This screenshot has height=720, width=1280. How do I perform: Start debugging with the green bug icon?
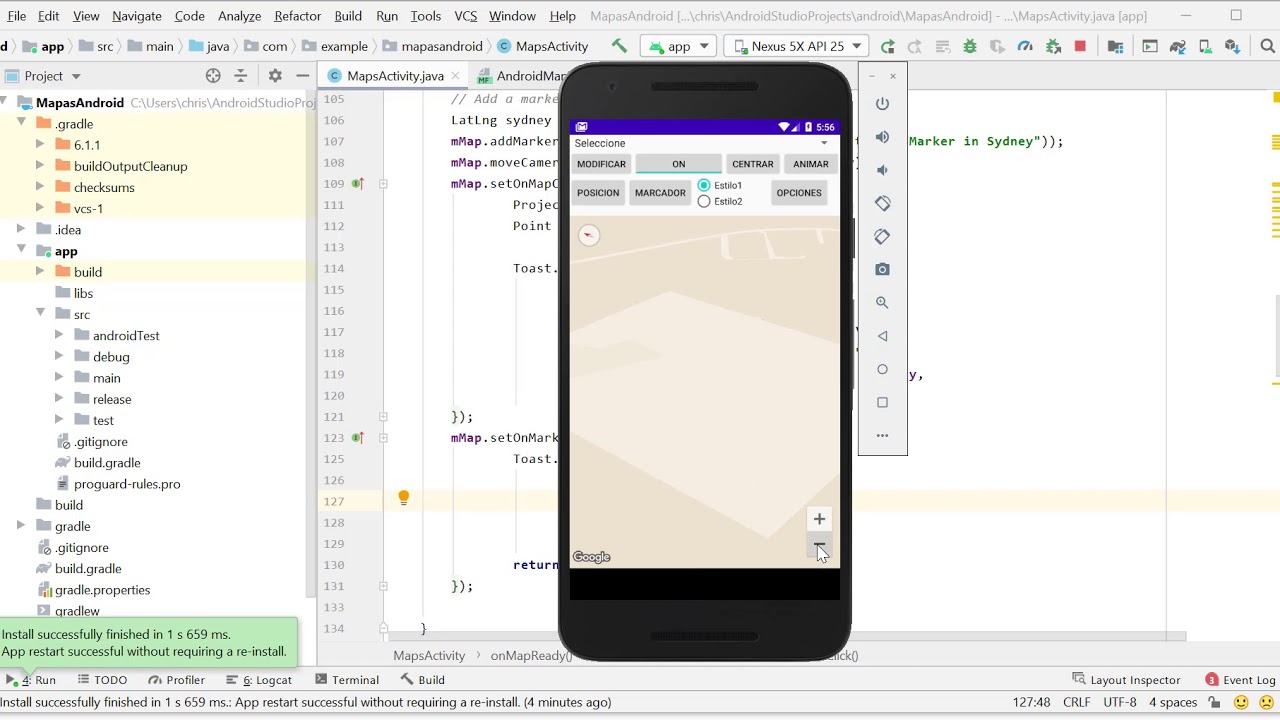969,46
